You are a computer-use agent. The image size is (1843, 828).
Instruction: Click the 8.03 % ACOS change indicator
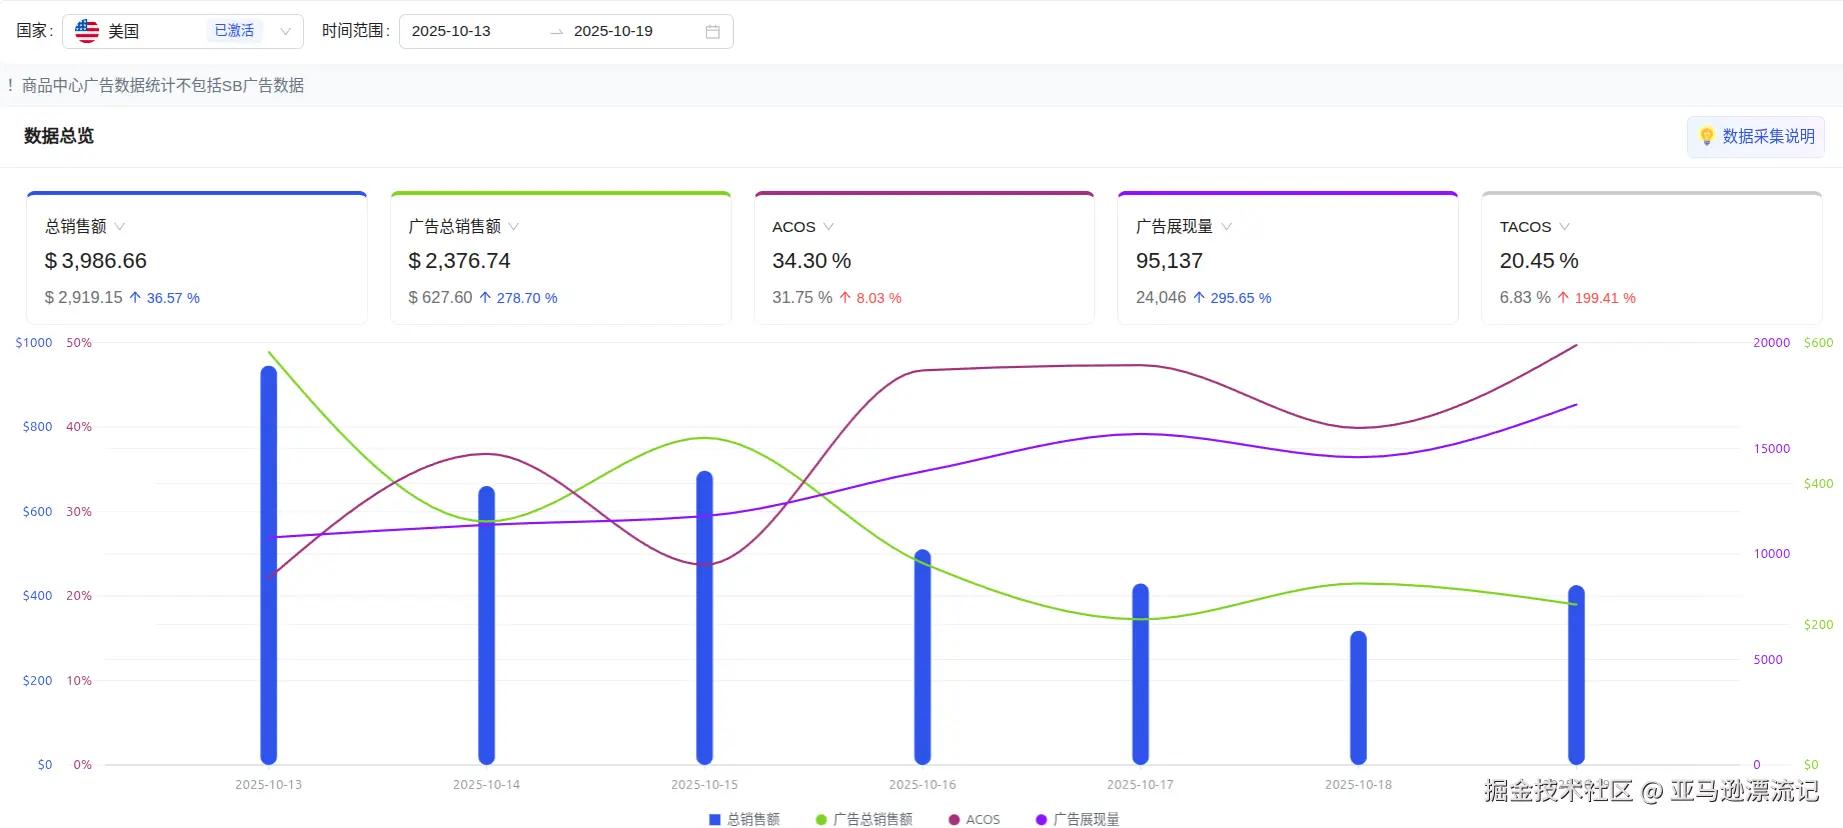coord(871,298)
